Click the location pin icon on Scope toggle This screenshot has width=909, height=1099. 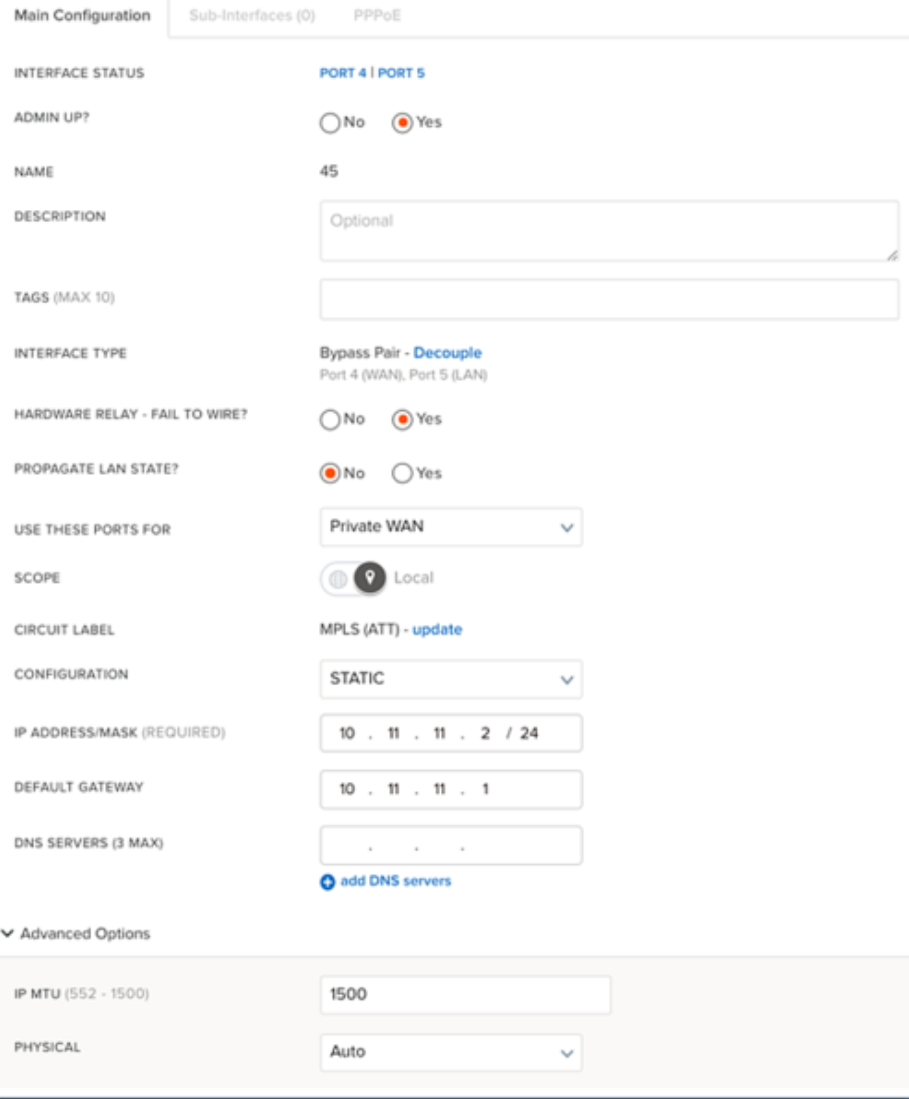[370, 578]
